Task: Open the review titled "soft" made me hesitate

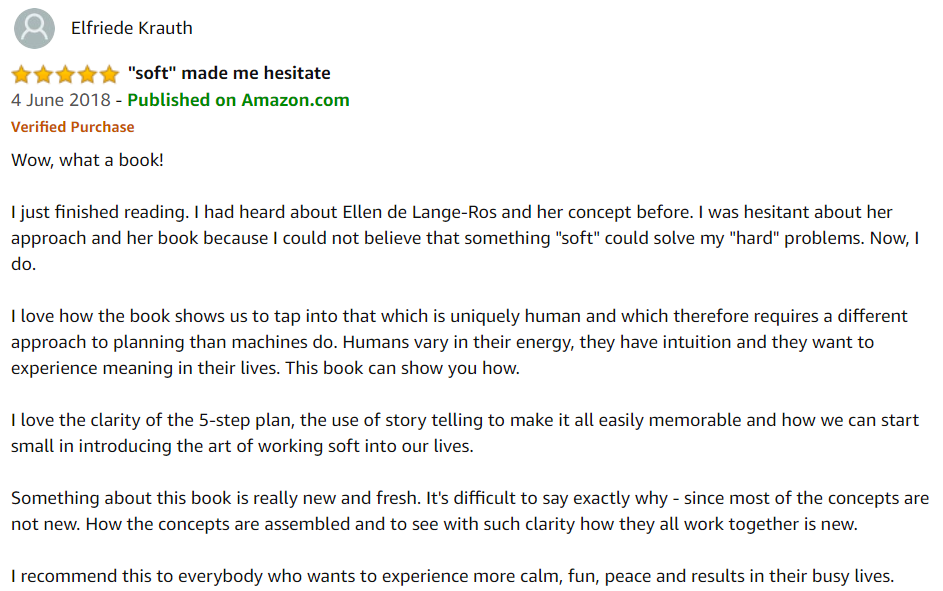Action: coord(229,73)
